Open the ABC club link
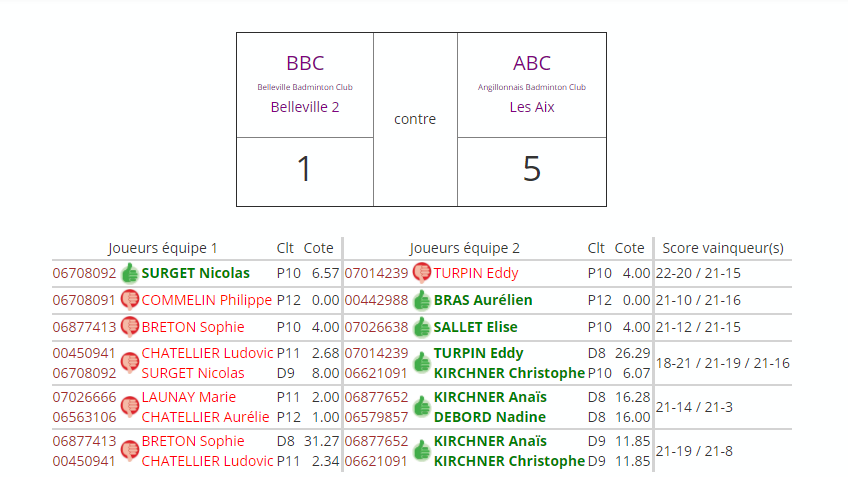 coord(532,64)
